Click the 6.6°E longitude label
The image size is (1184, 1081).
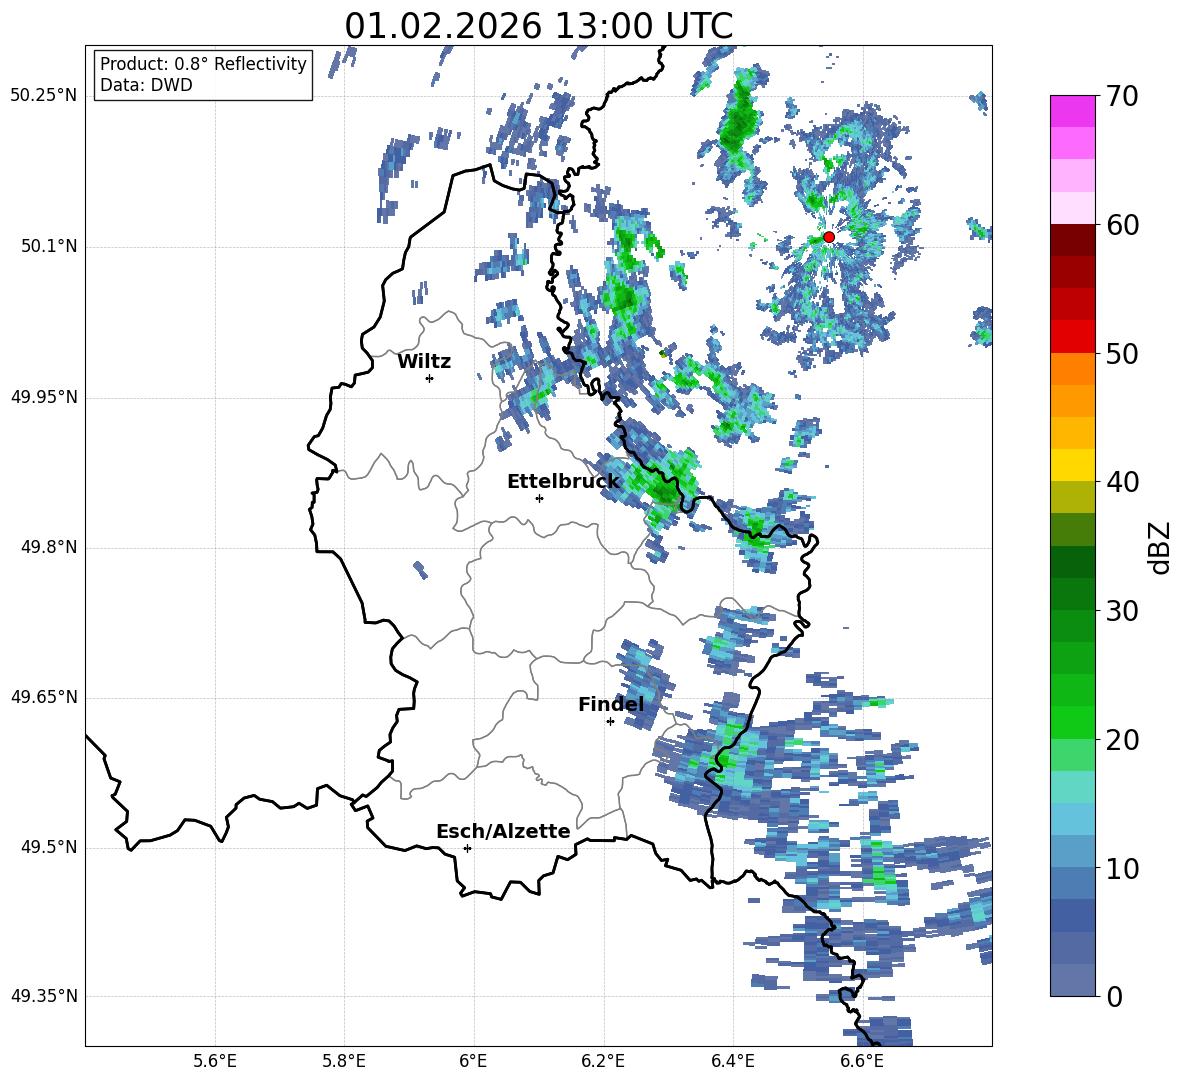point(862,1062)
